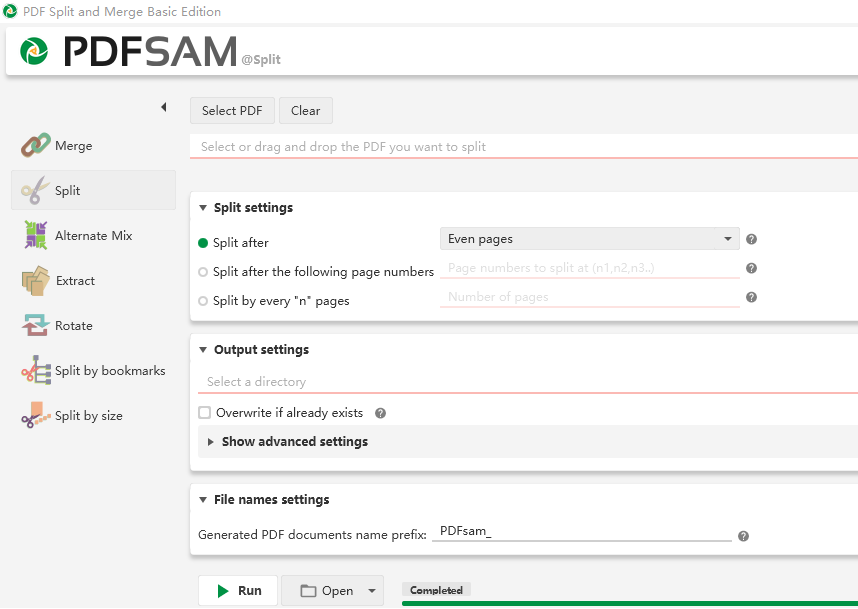Viewport: 858px width, 609px height.
Task: Choose the Extract module label
Action: tap(76, 281)
